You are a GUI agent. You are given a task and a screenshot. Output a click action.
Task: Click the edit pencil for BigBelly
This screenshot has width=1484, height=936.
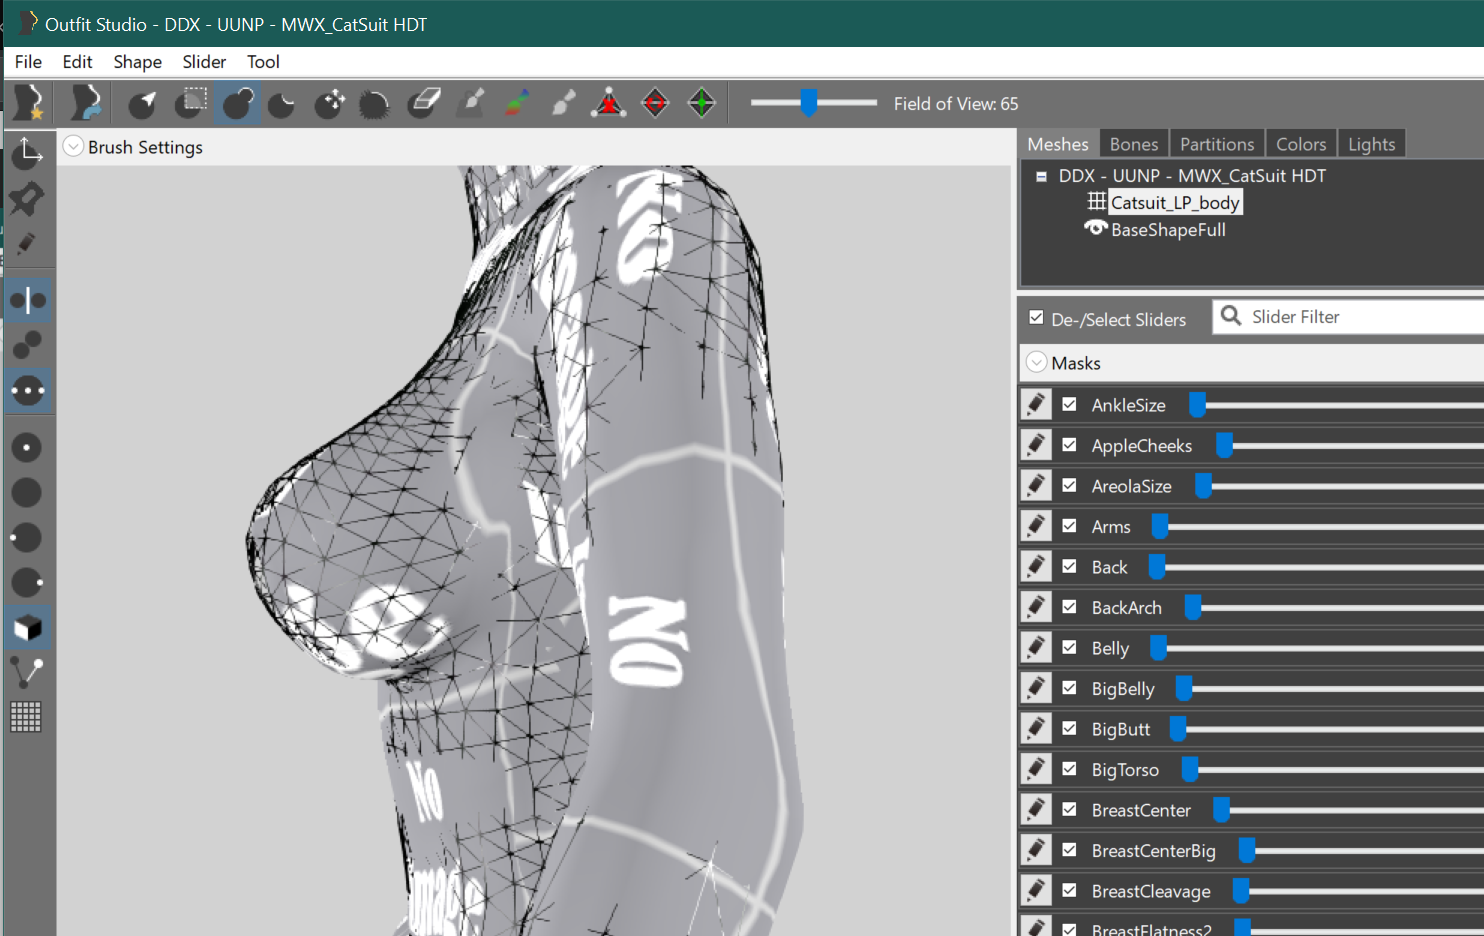coord(1036,688)
